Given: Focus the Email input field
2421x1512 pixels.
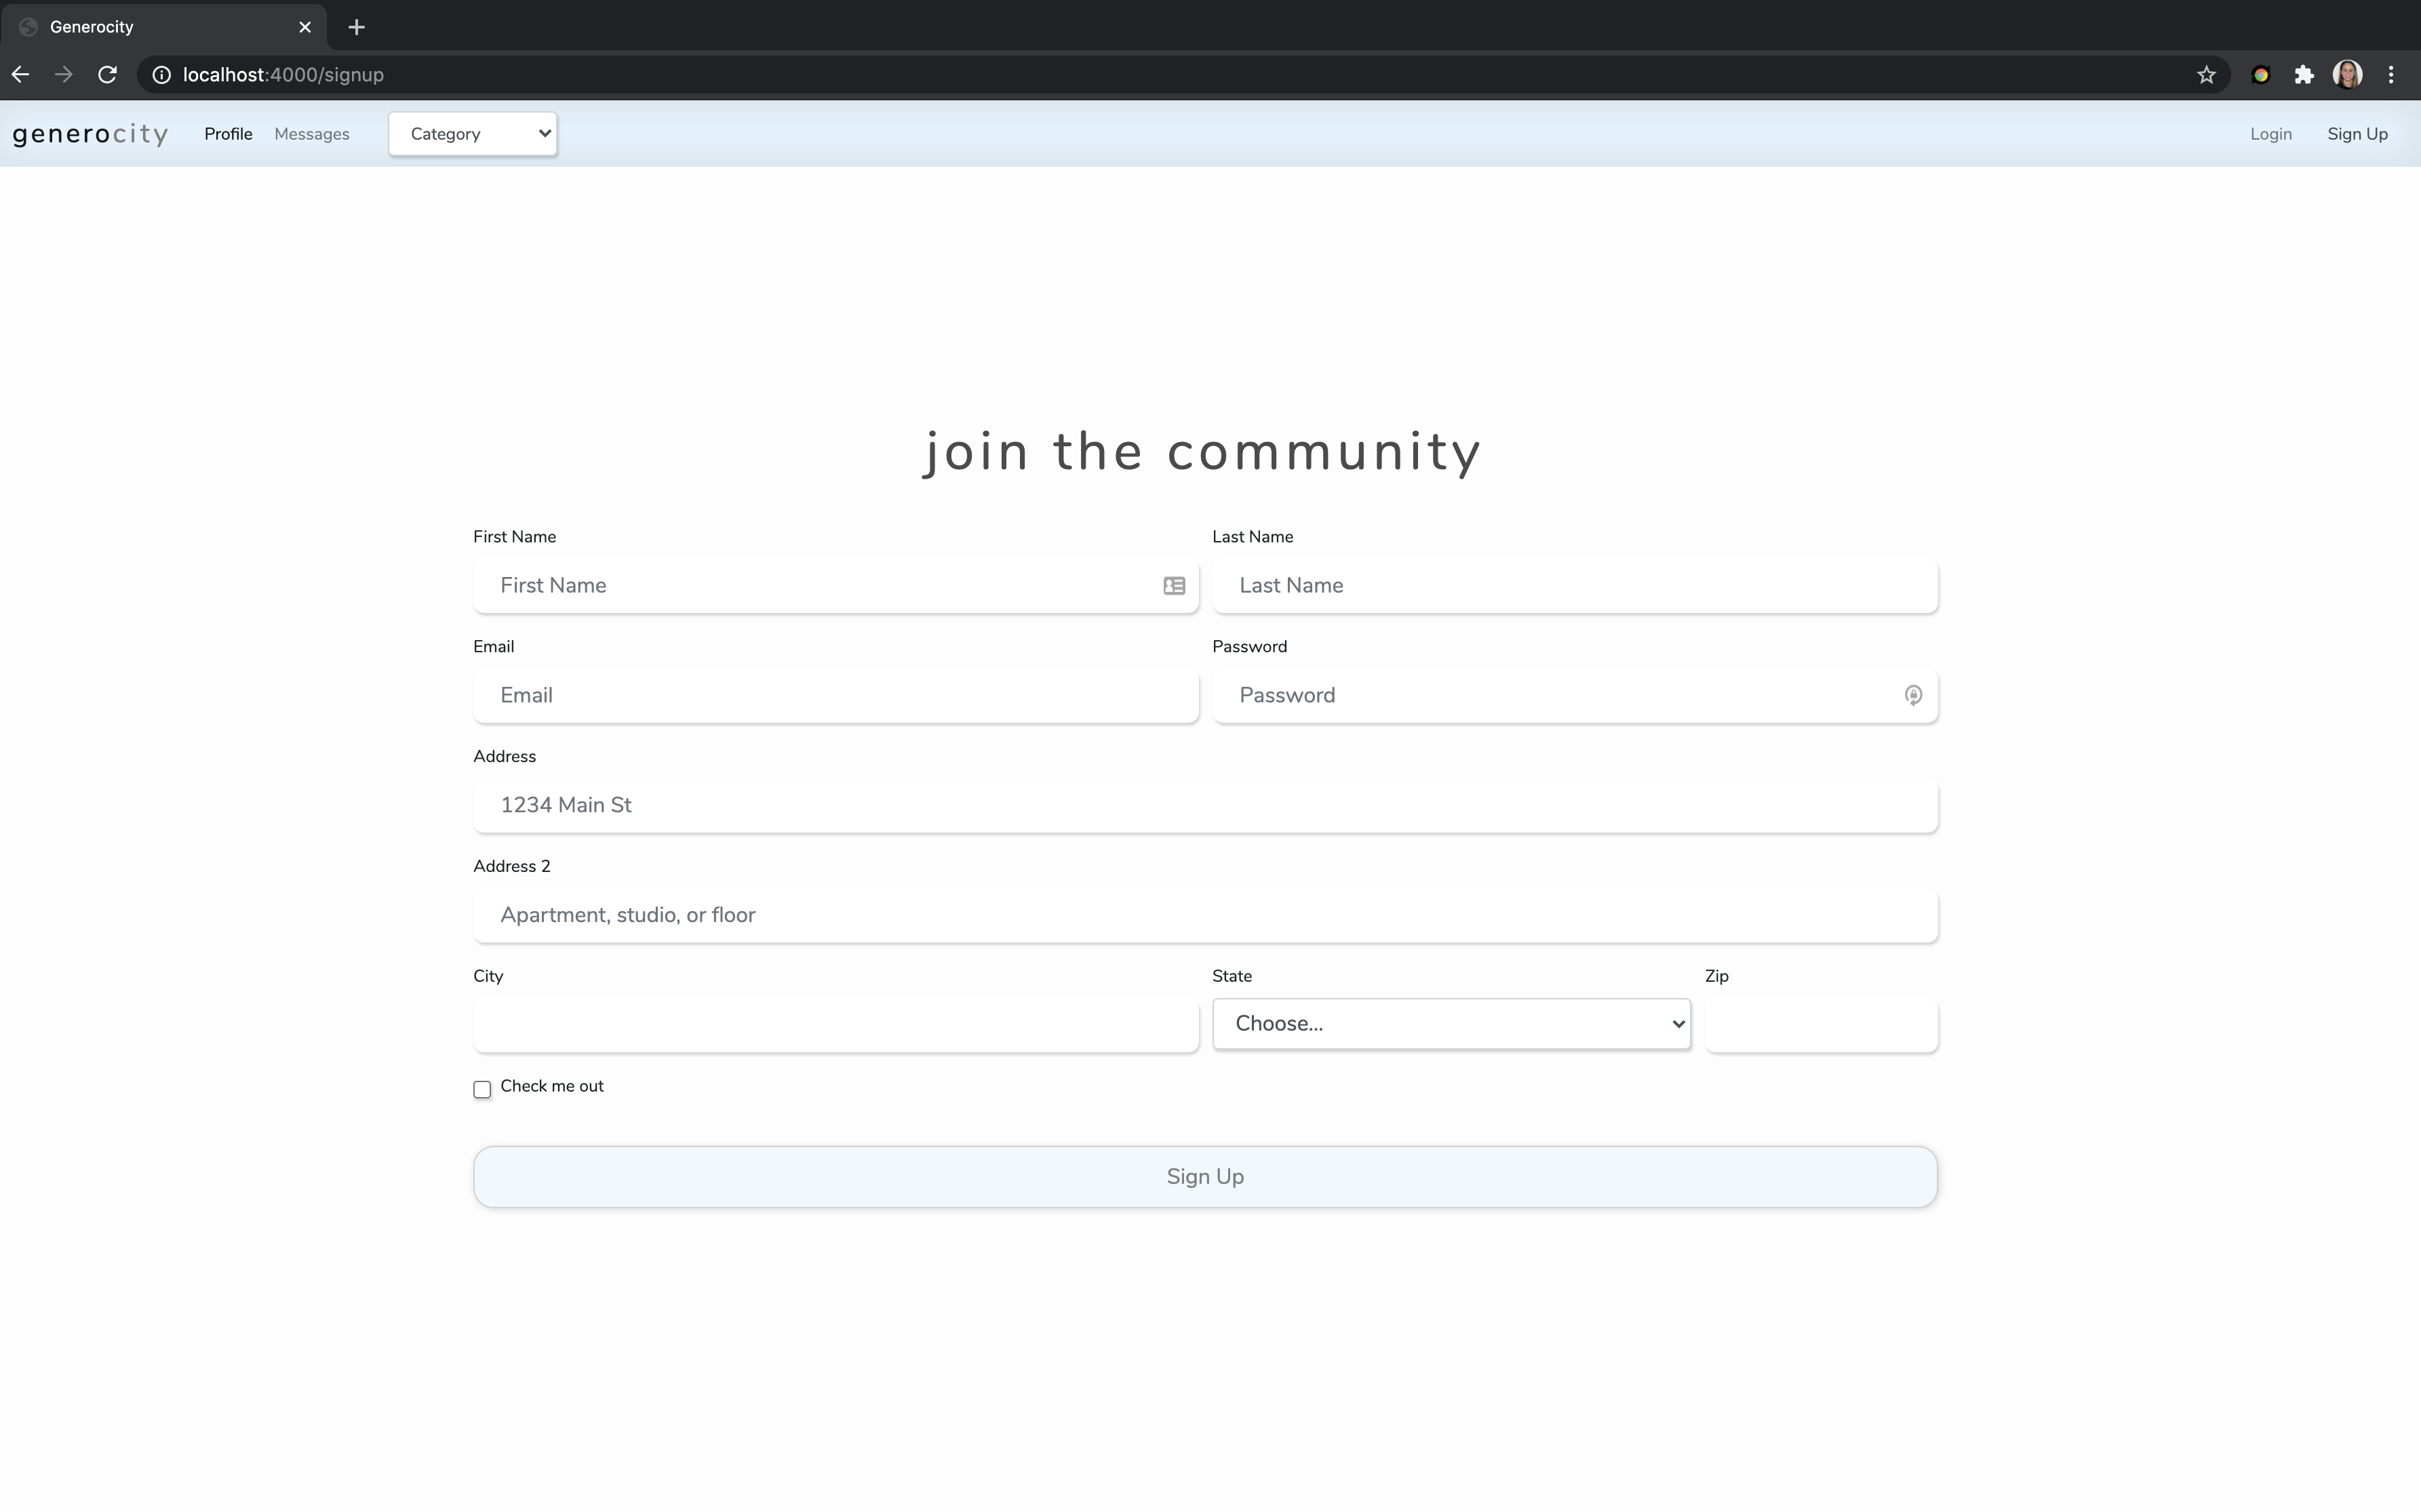Looking at the screenshot, I should tap(835, 696).
